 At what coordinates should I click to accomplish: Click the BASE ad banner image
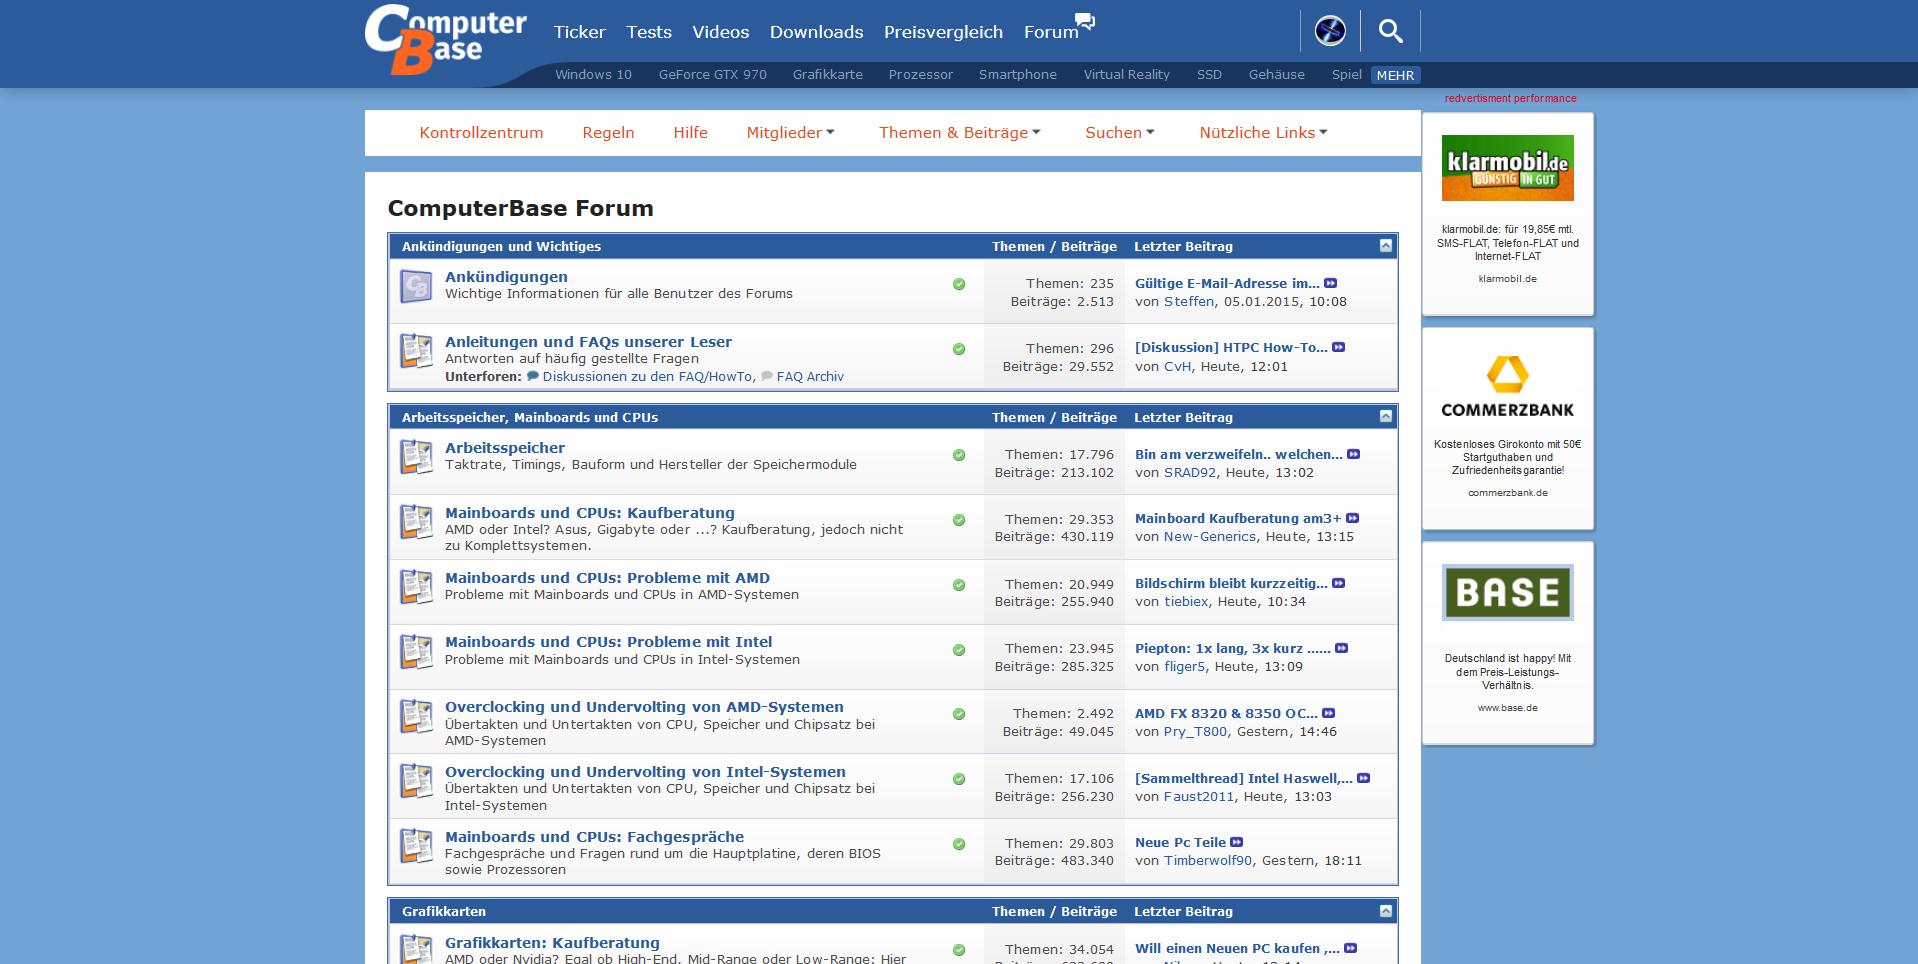[1507, 592]
